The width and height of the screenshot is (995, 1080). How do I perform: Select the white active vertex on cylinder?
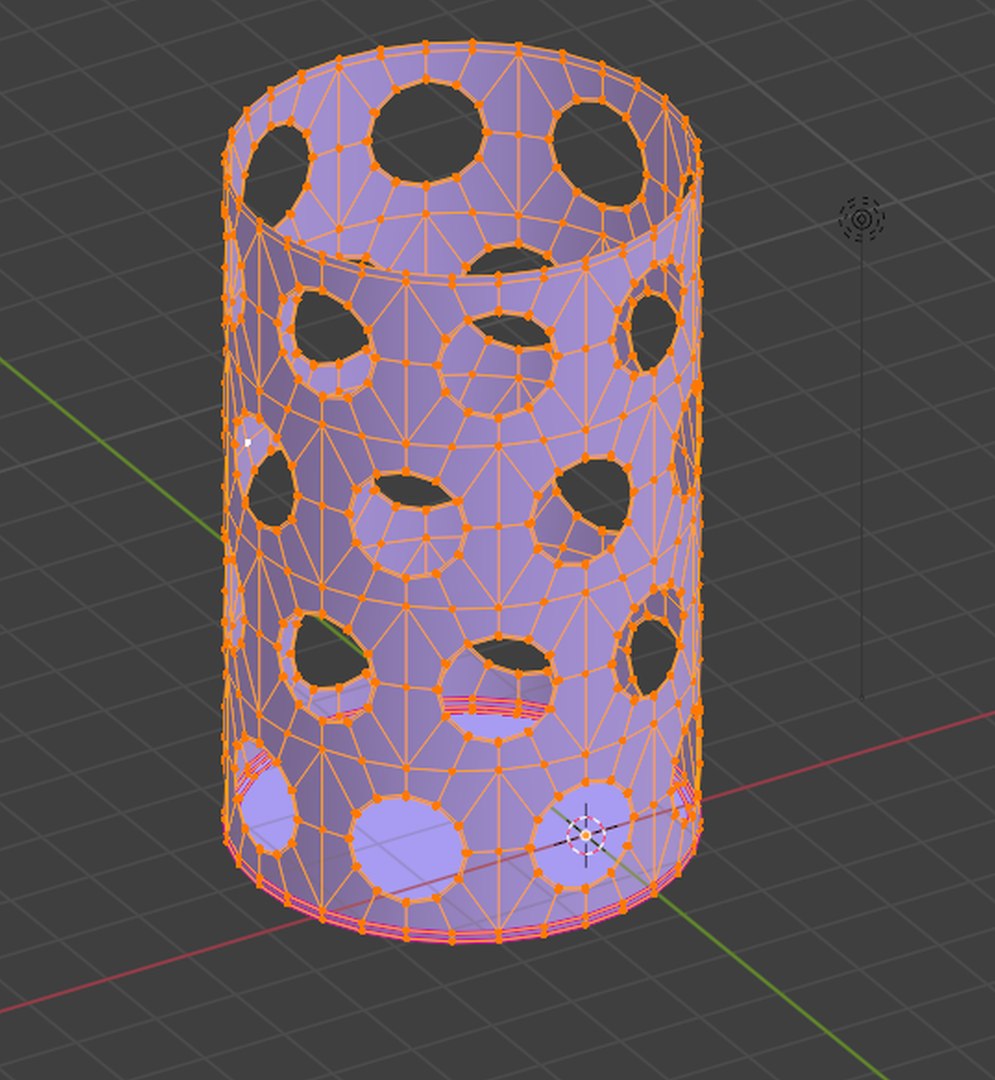(x=248, y=443)
